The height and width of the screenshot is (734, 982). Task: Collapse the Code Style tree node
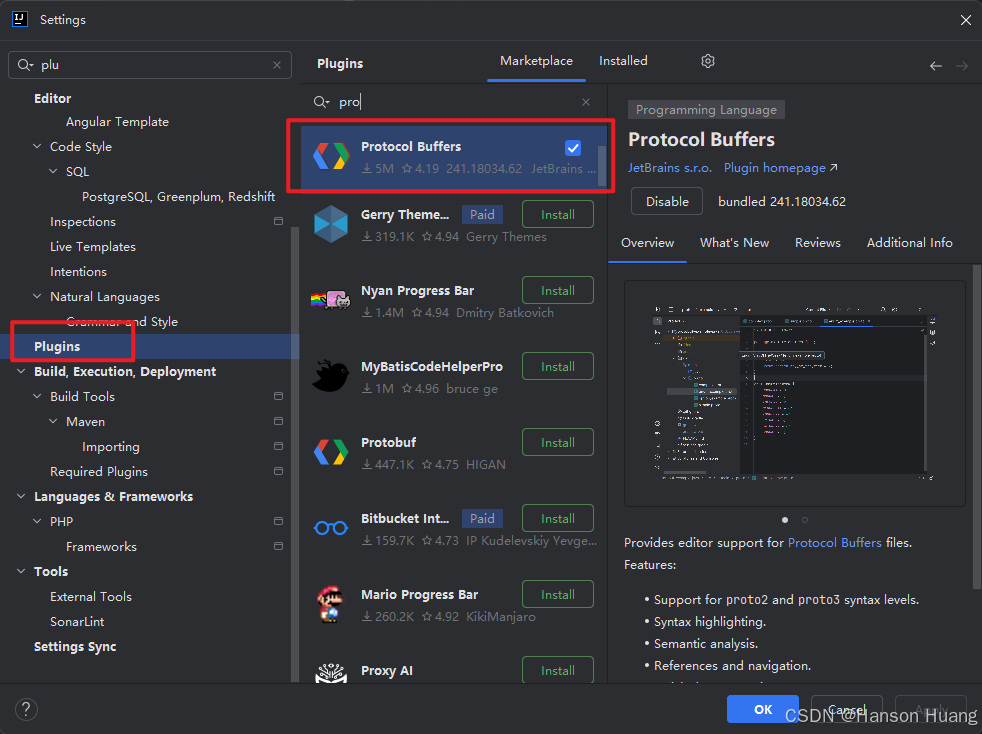click(x=37, y=146)
